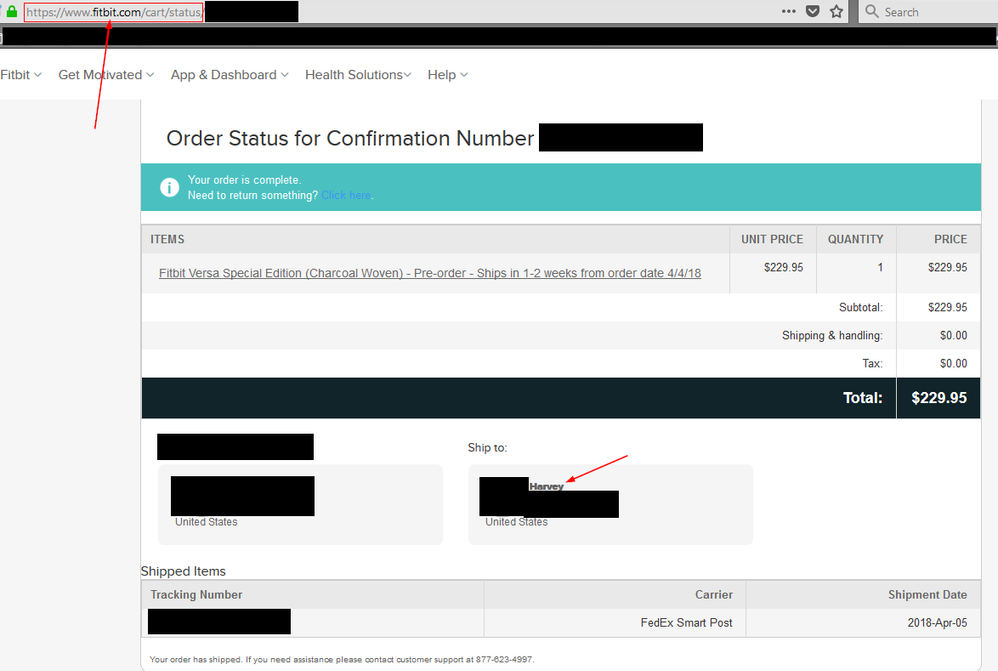The width and height of the screenshot is (998, 671).
Task: Expand the Get Motivated dropdown
Action: pyautogui.click(x=106, y=74)
